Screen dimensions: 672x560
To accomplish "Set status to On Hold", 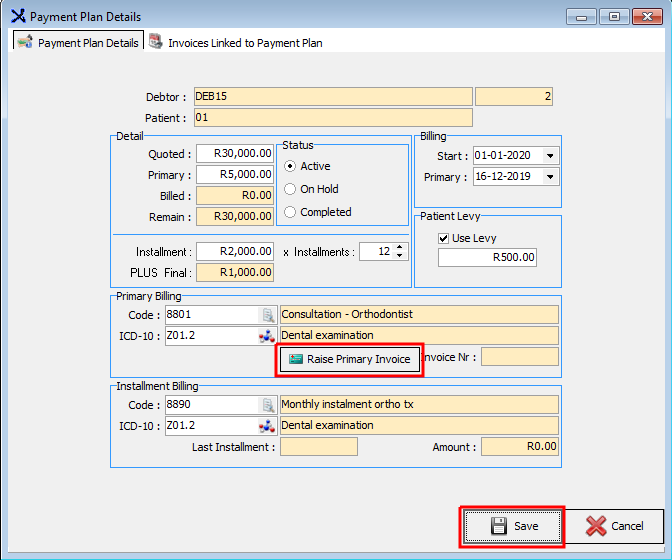I will pyautogui.click(x=291, y=189).
